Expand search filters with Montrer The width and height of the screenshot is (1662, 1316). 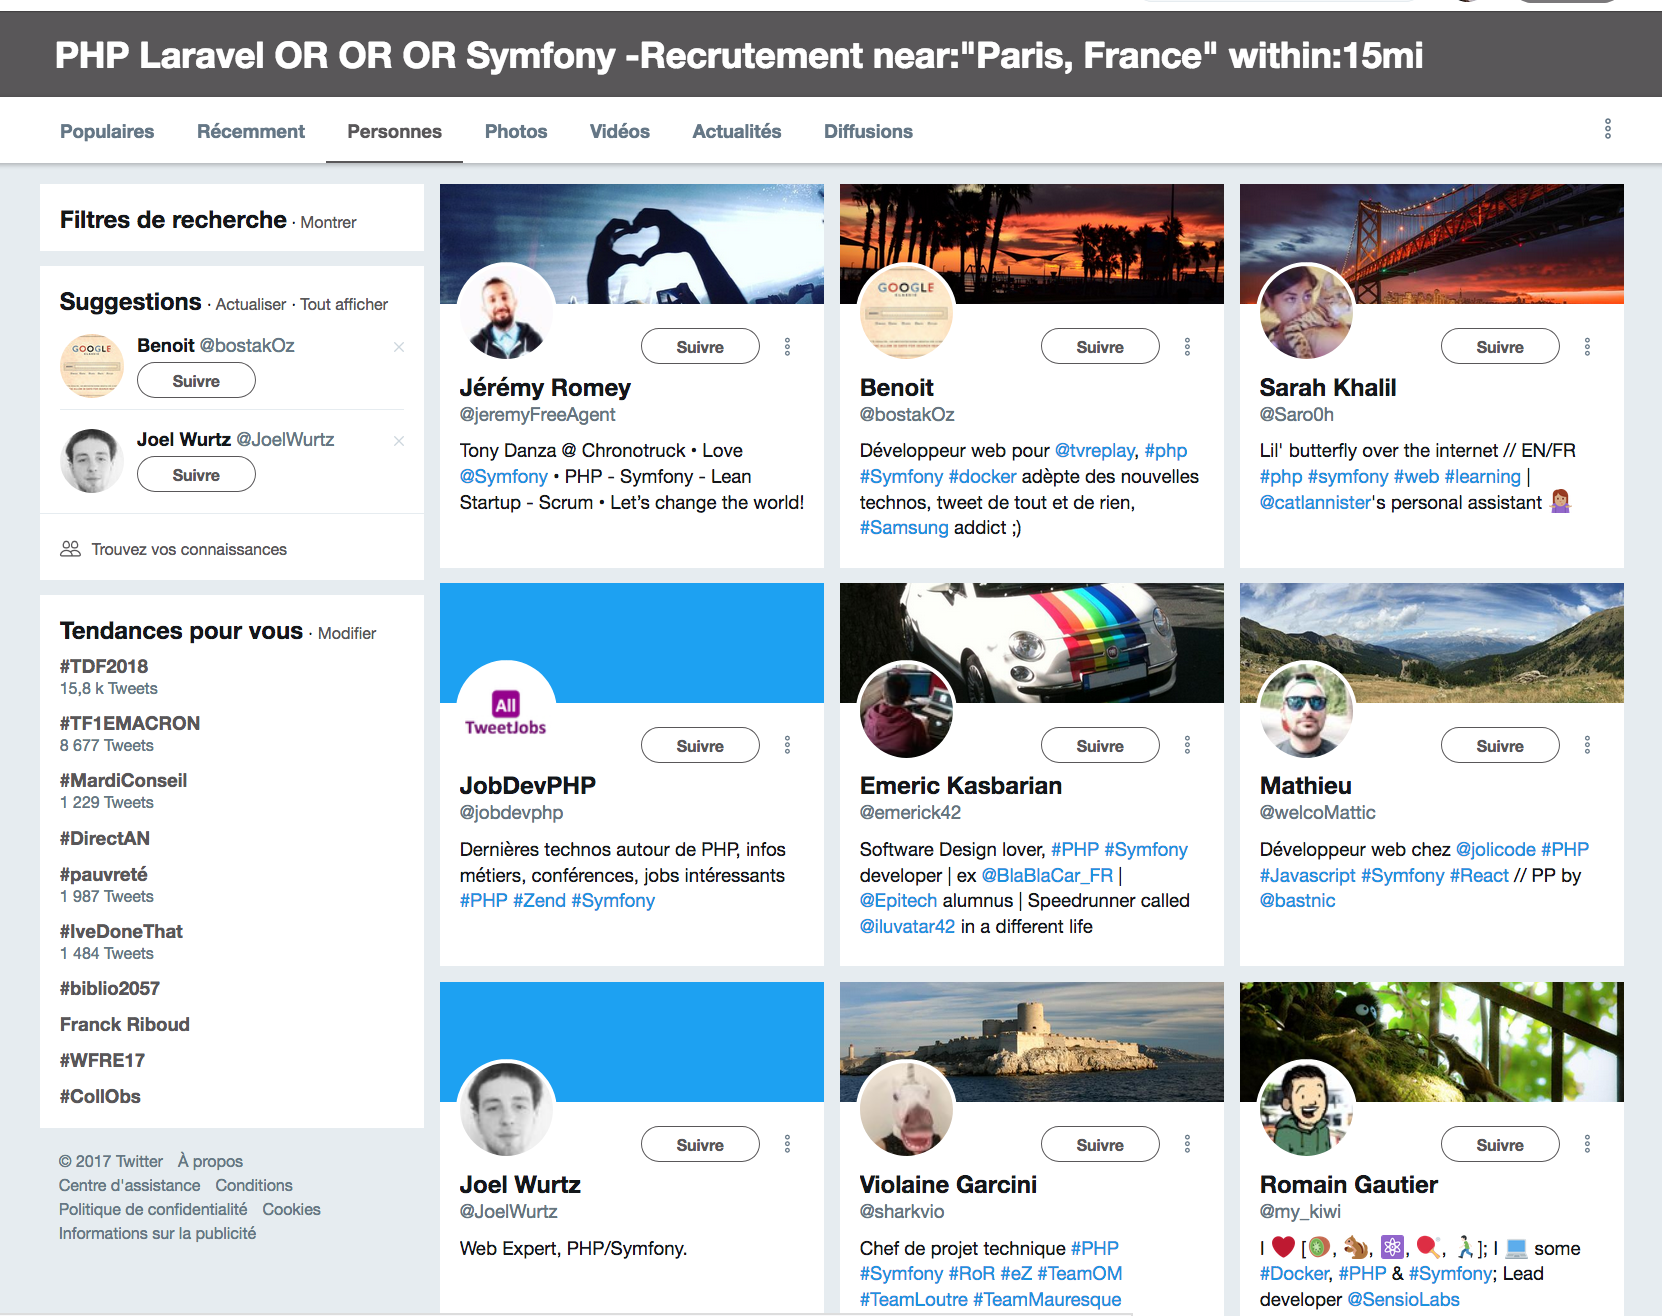[x=328, y=222]
